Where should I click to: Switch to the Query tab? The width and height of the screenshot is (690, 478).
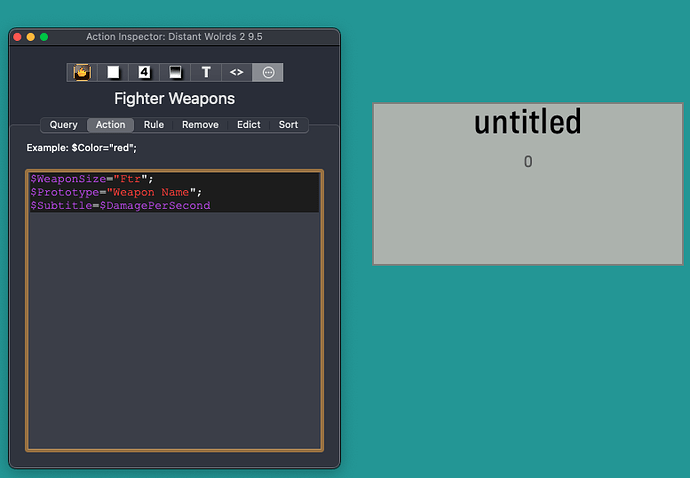point(63,125)
